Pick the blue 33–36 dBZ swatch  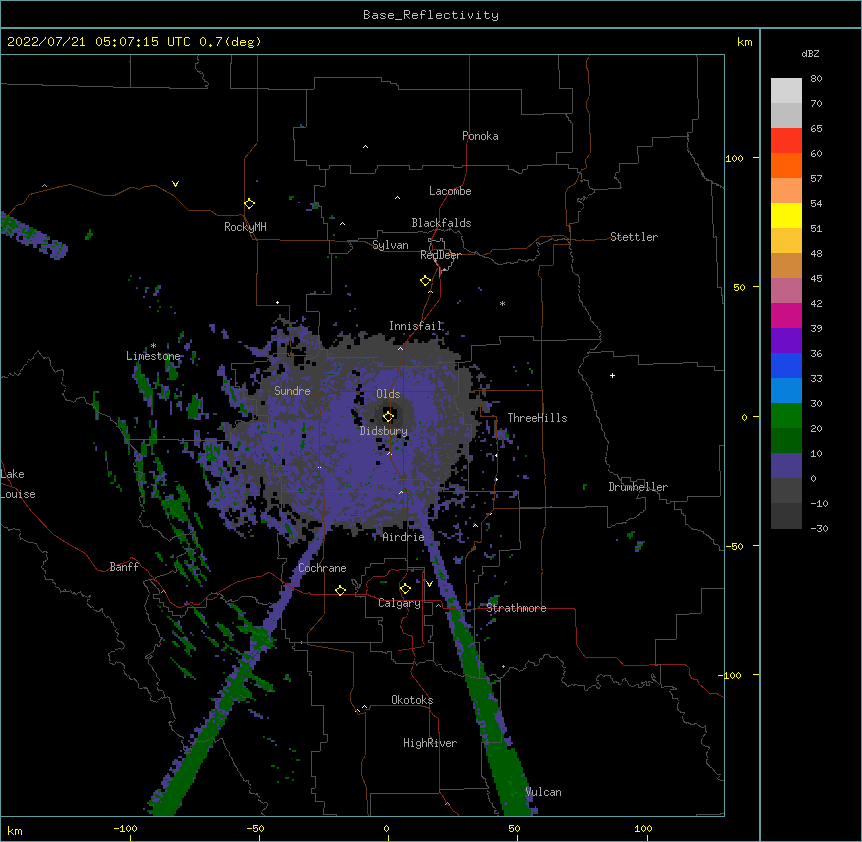click(786, 365)
